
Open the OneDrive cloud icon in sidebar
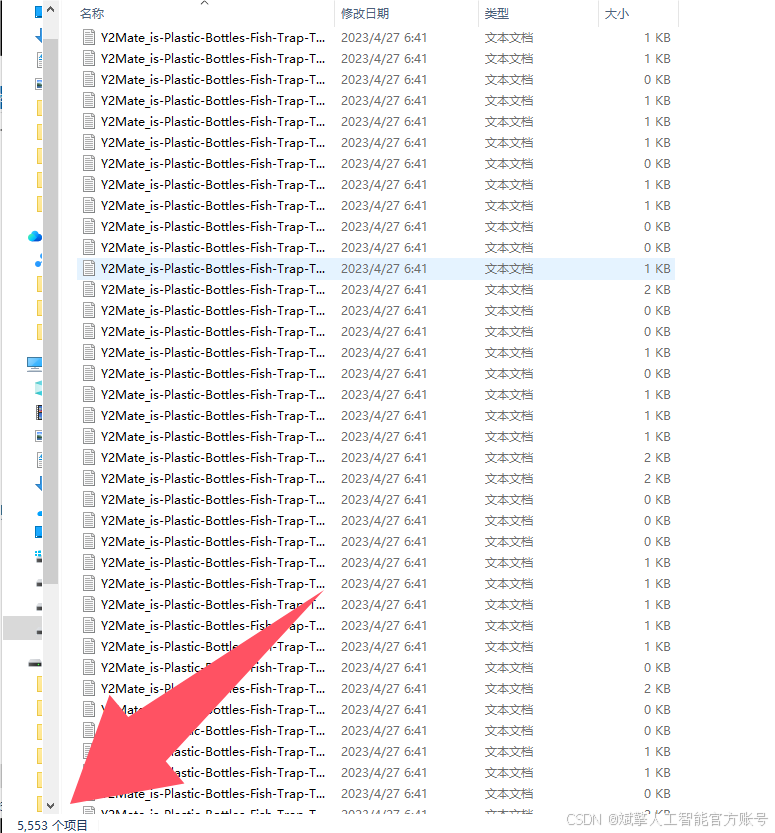35,236
